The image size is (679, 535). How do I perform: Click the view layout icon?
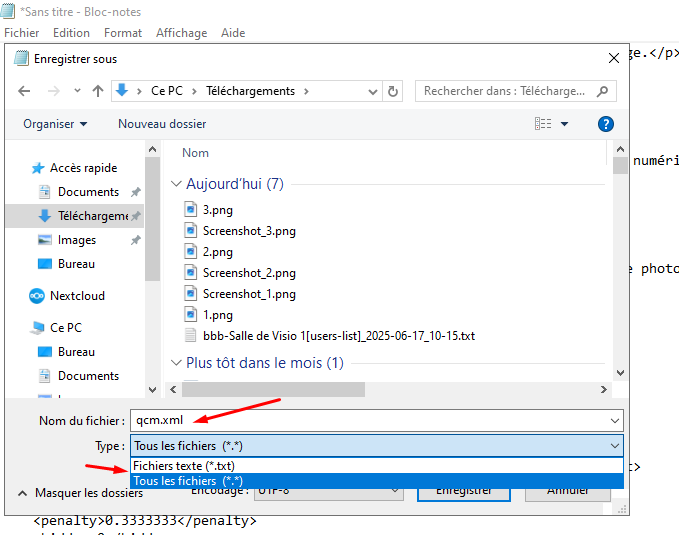pyautogui.click(x=543, y=124)
